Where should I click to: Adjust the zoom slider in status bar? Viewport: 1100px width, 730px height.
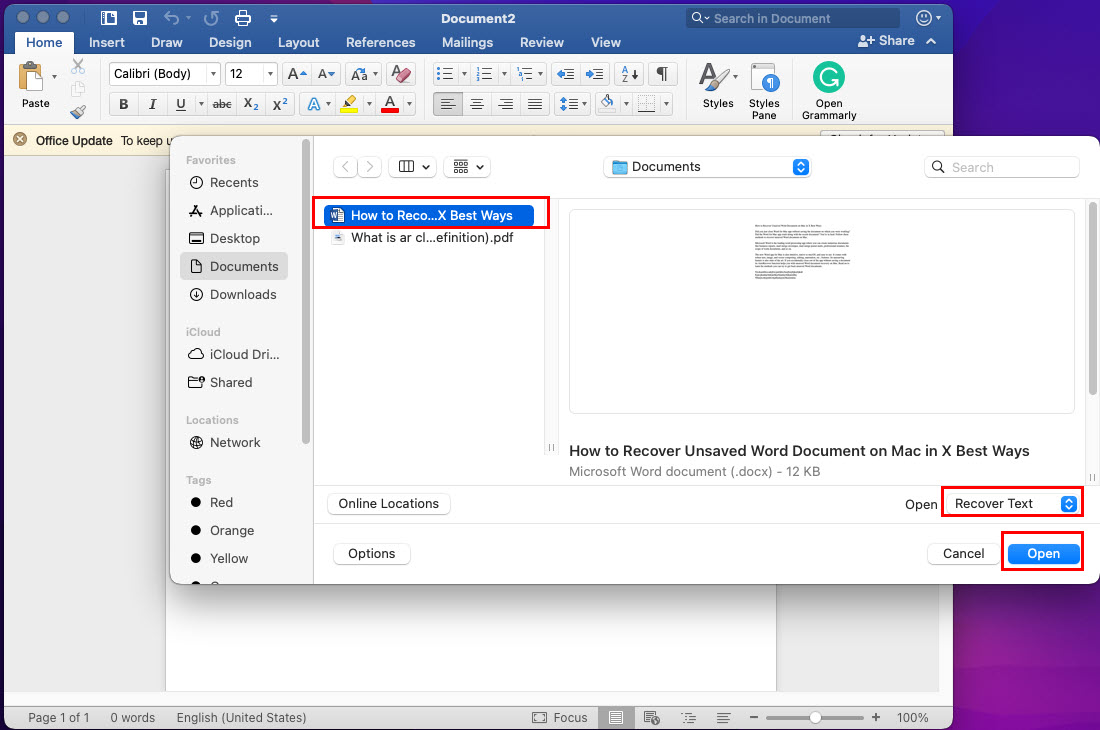pos(816,717)
